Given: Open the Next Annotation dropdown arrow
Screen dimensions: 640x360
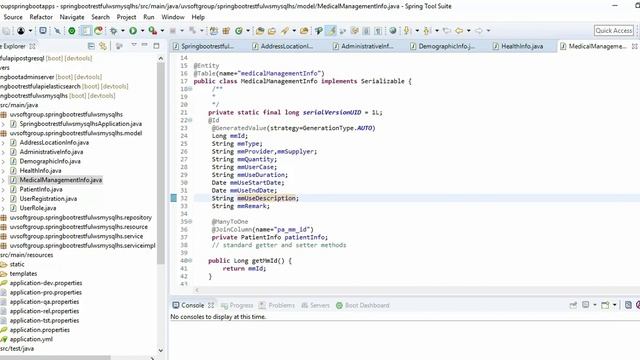Looking at the screenshot, I should tap(417, 31).
